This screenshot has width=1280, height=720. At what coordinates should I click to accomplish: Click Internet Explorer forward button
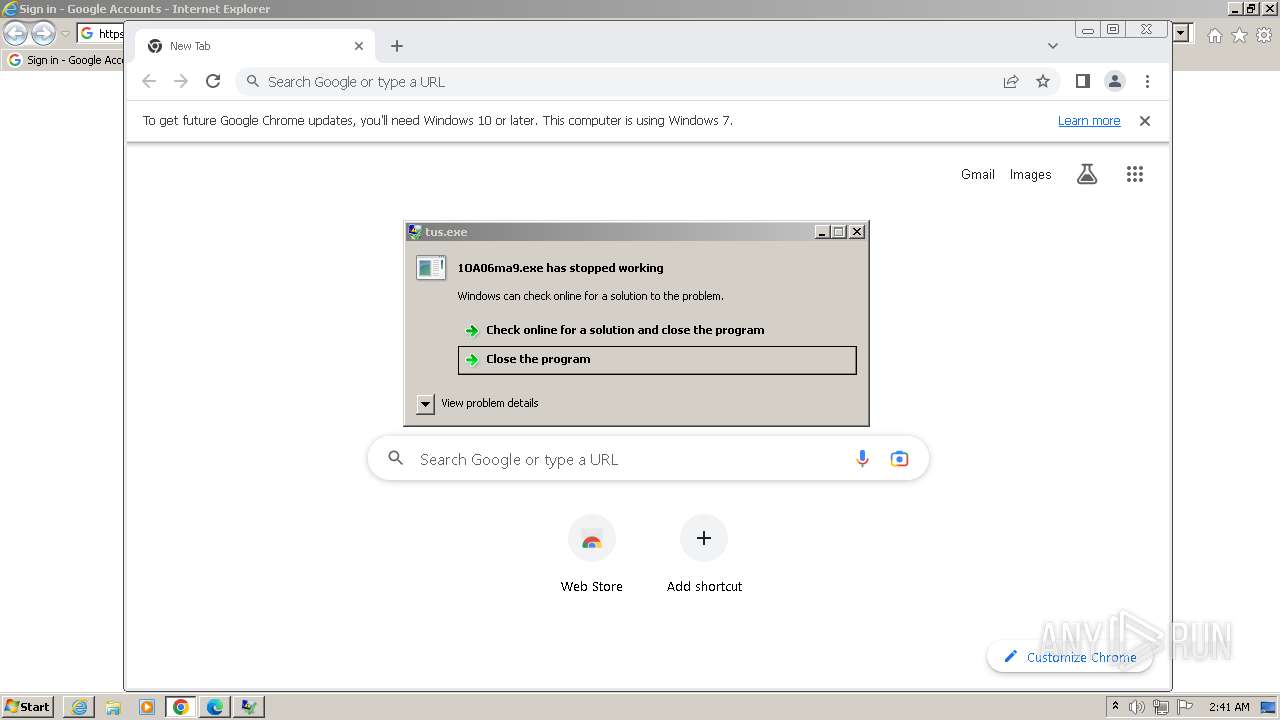point(43,33)
